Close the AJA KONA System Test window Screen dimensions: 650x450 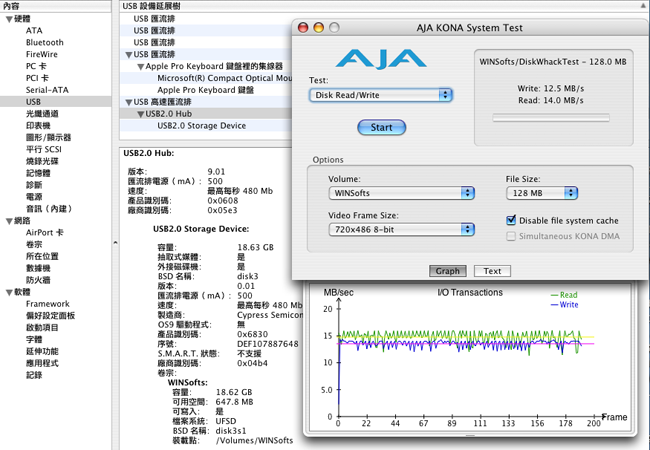[x=303, y=28]
